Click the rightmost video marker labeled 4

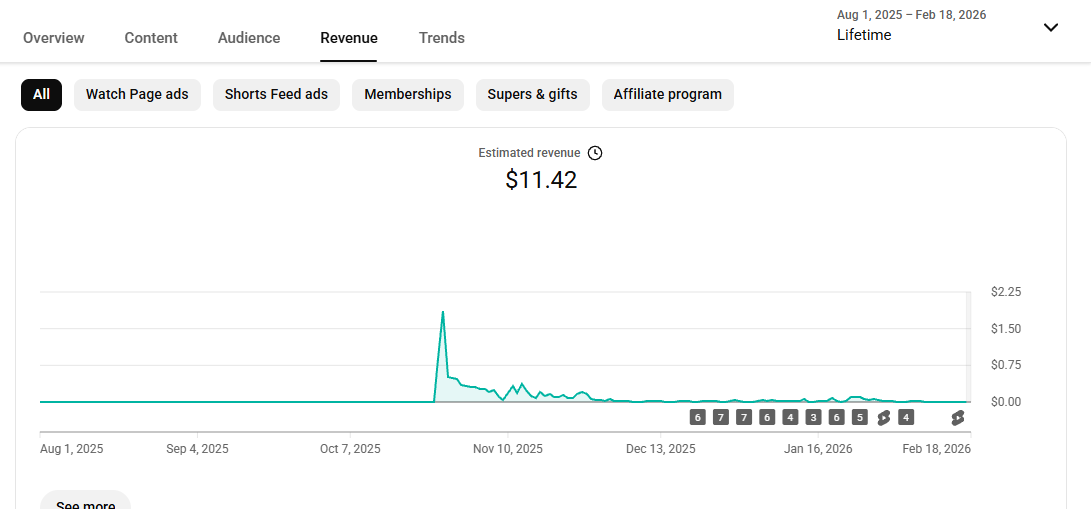pyautogui.click(x=906, y=418)
